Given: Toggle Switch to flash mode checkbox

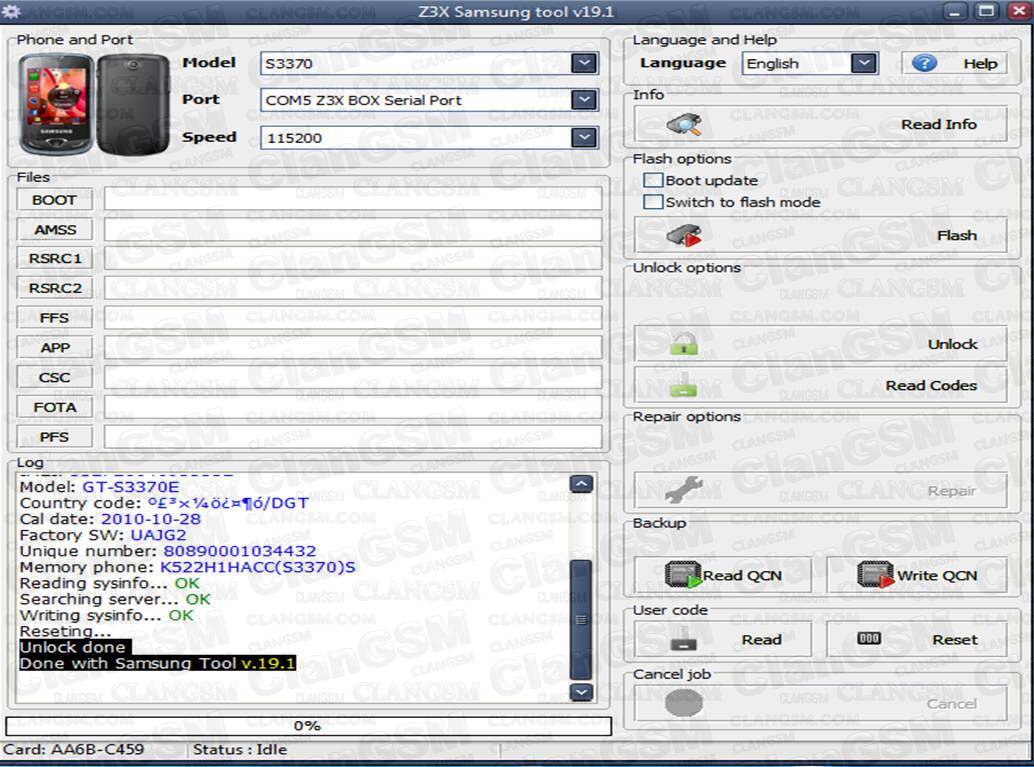Looking at the screenshot, I should pos(653,202).
